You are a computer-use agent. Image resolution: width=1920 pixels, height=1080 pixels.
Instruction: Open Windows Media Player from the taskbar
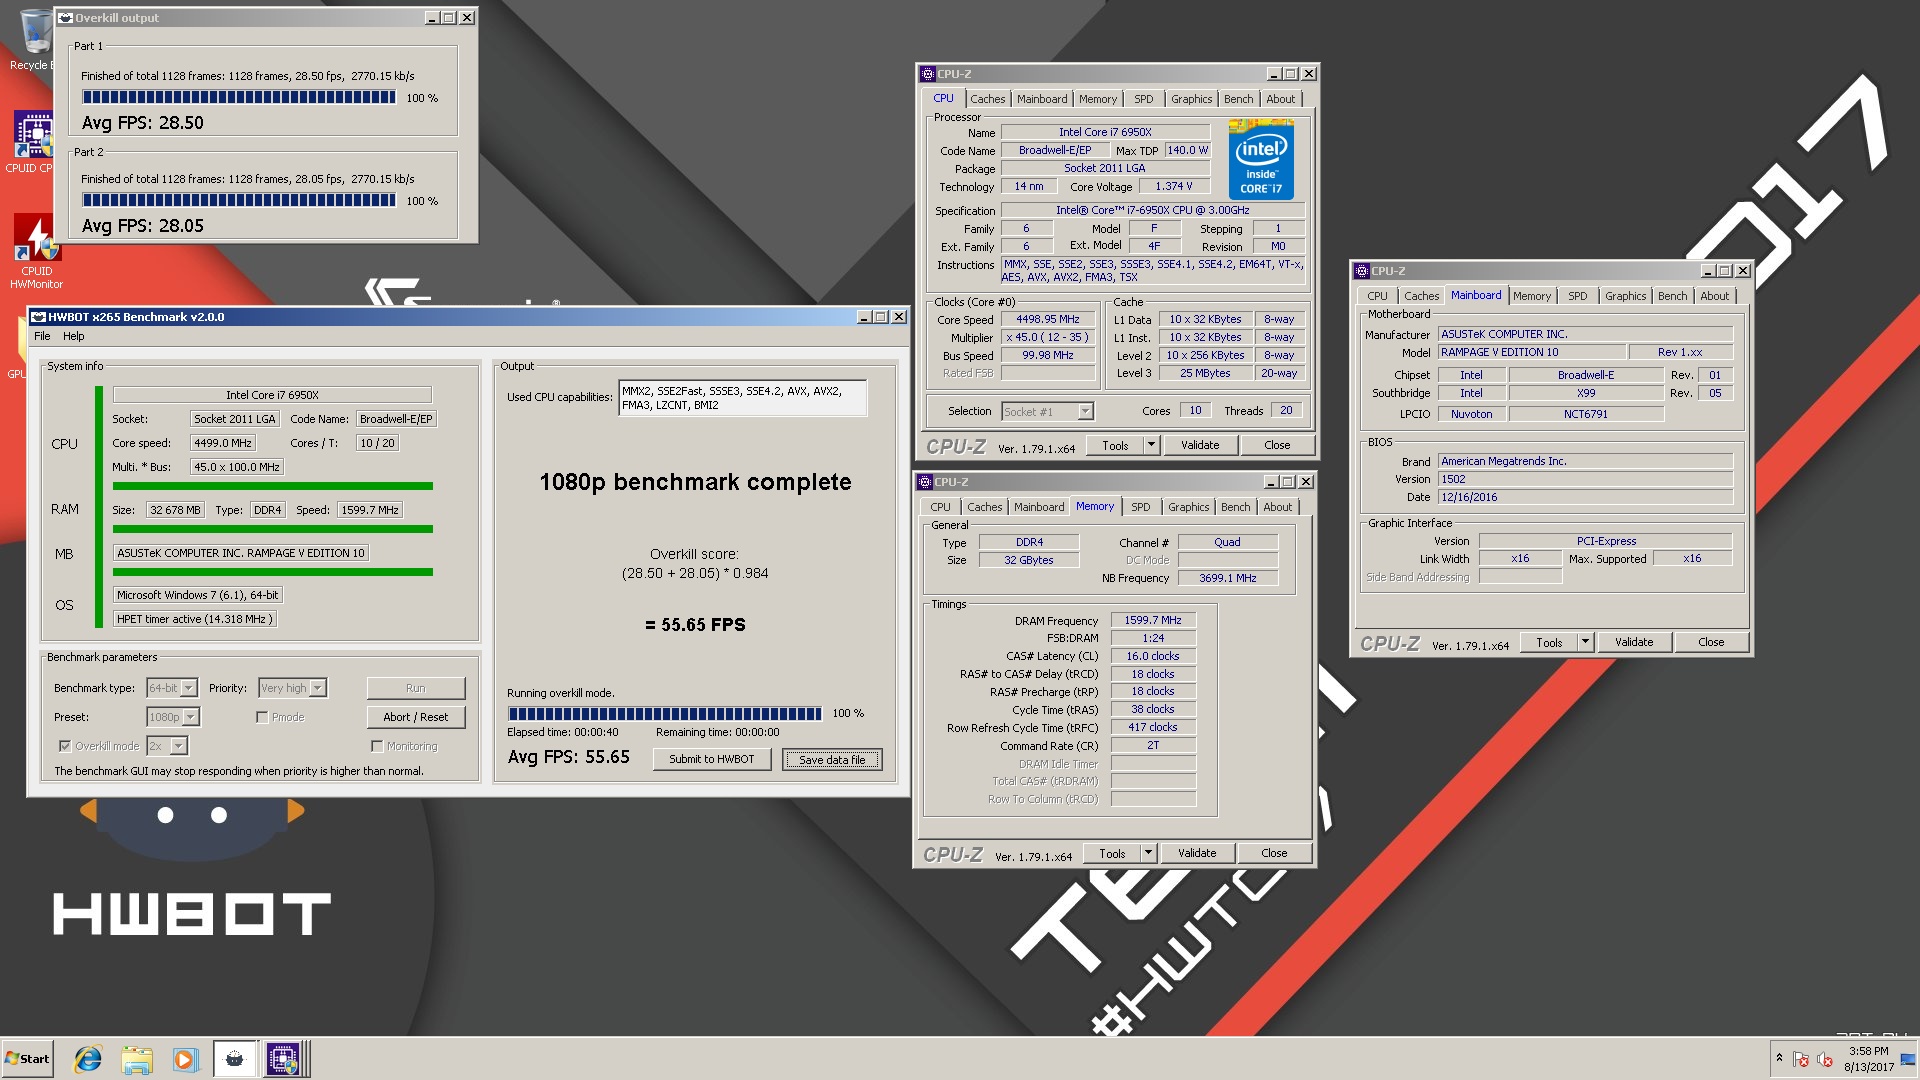[x=185, y=1059]
